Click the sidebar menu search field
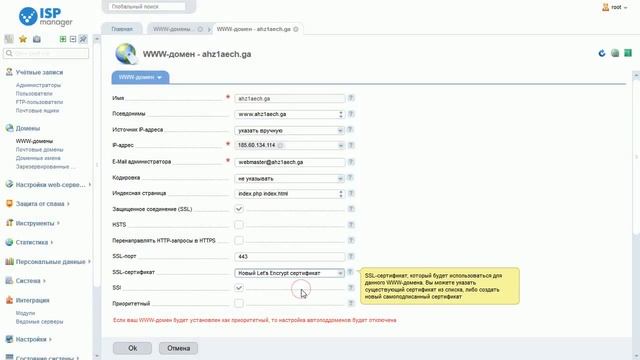The height and width of the screenshot is (360, 640). 46,53
